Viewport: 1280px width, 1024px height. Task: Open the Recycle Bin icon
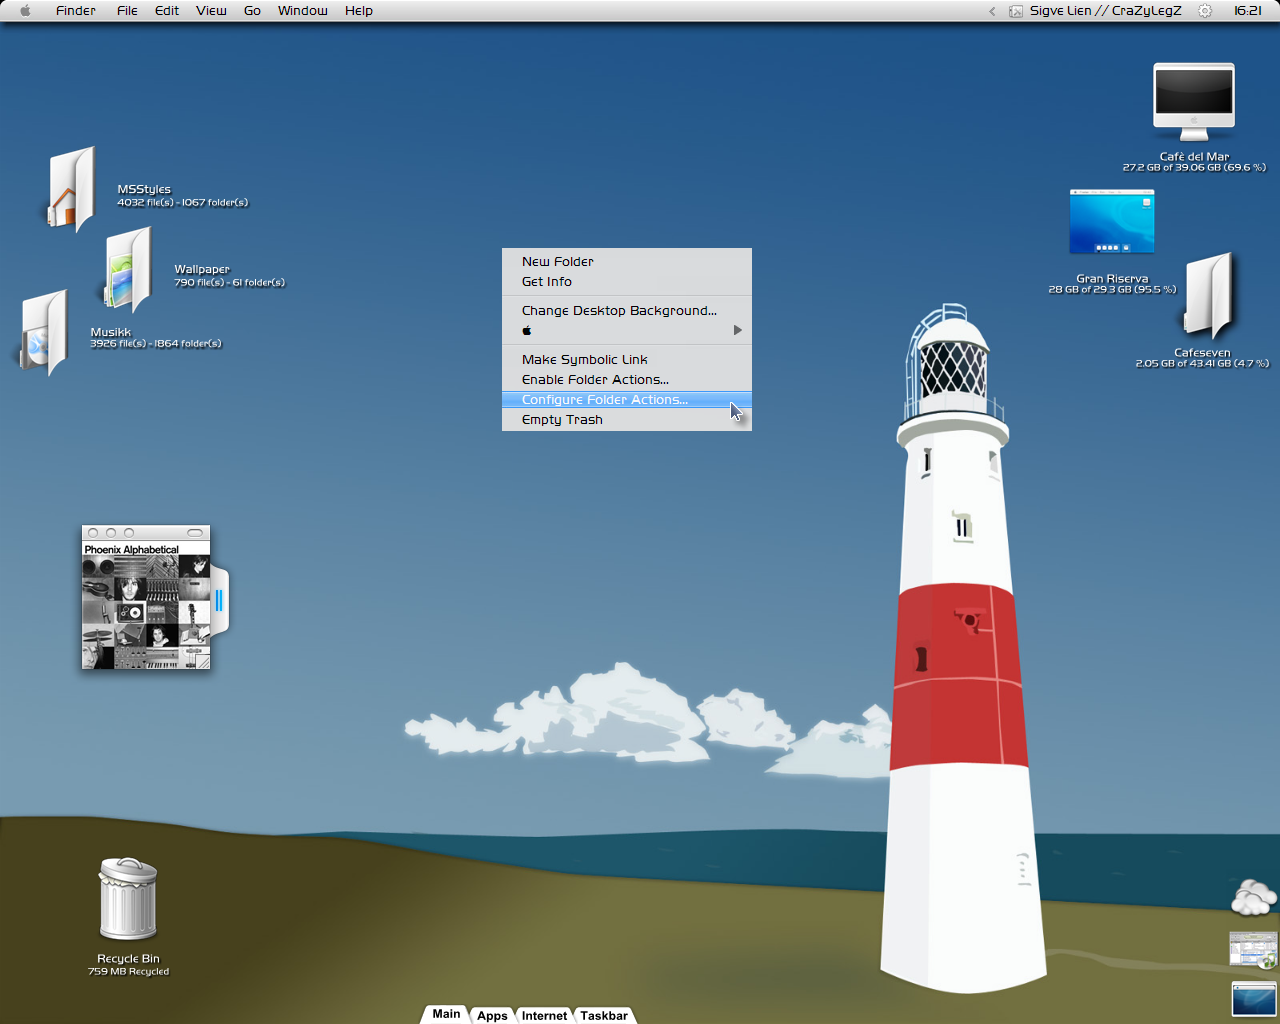click(x=128, y=898)
